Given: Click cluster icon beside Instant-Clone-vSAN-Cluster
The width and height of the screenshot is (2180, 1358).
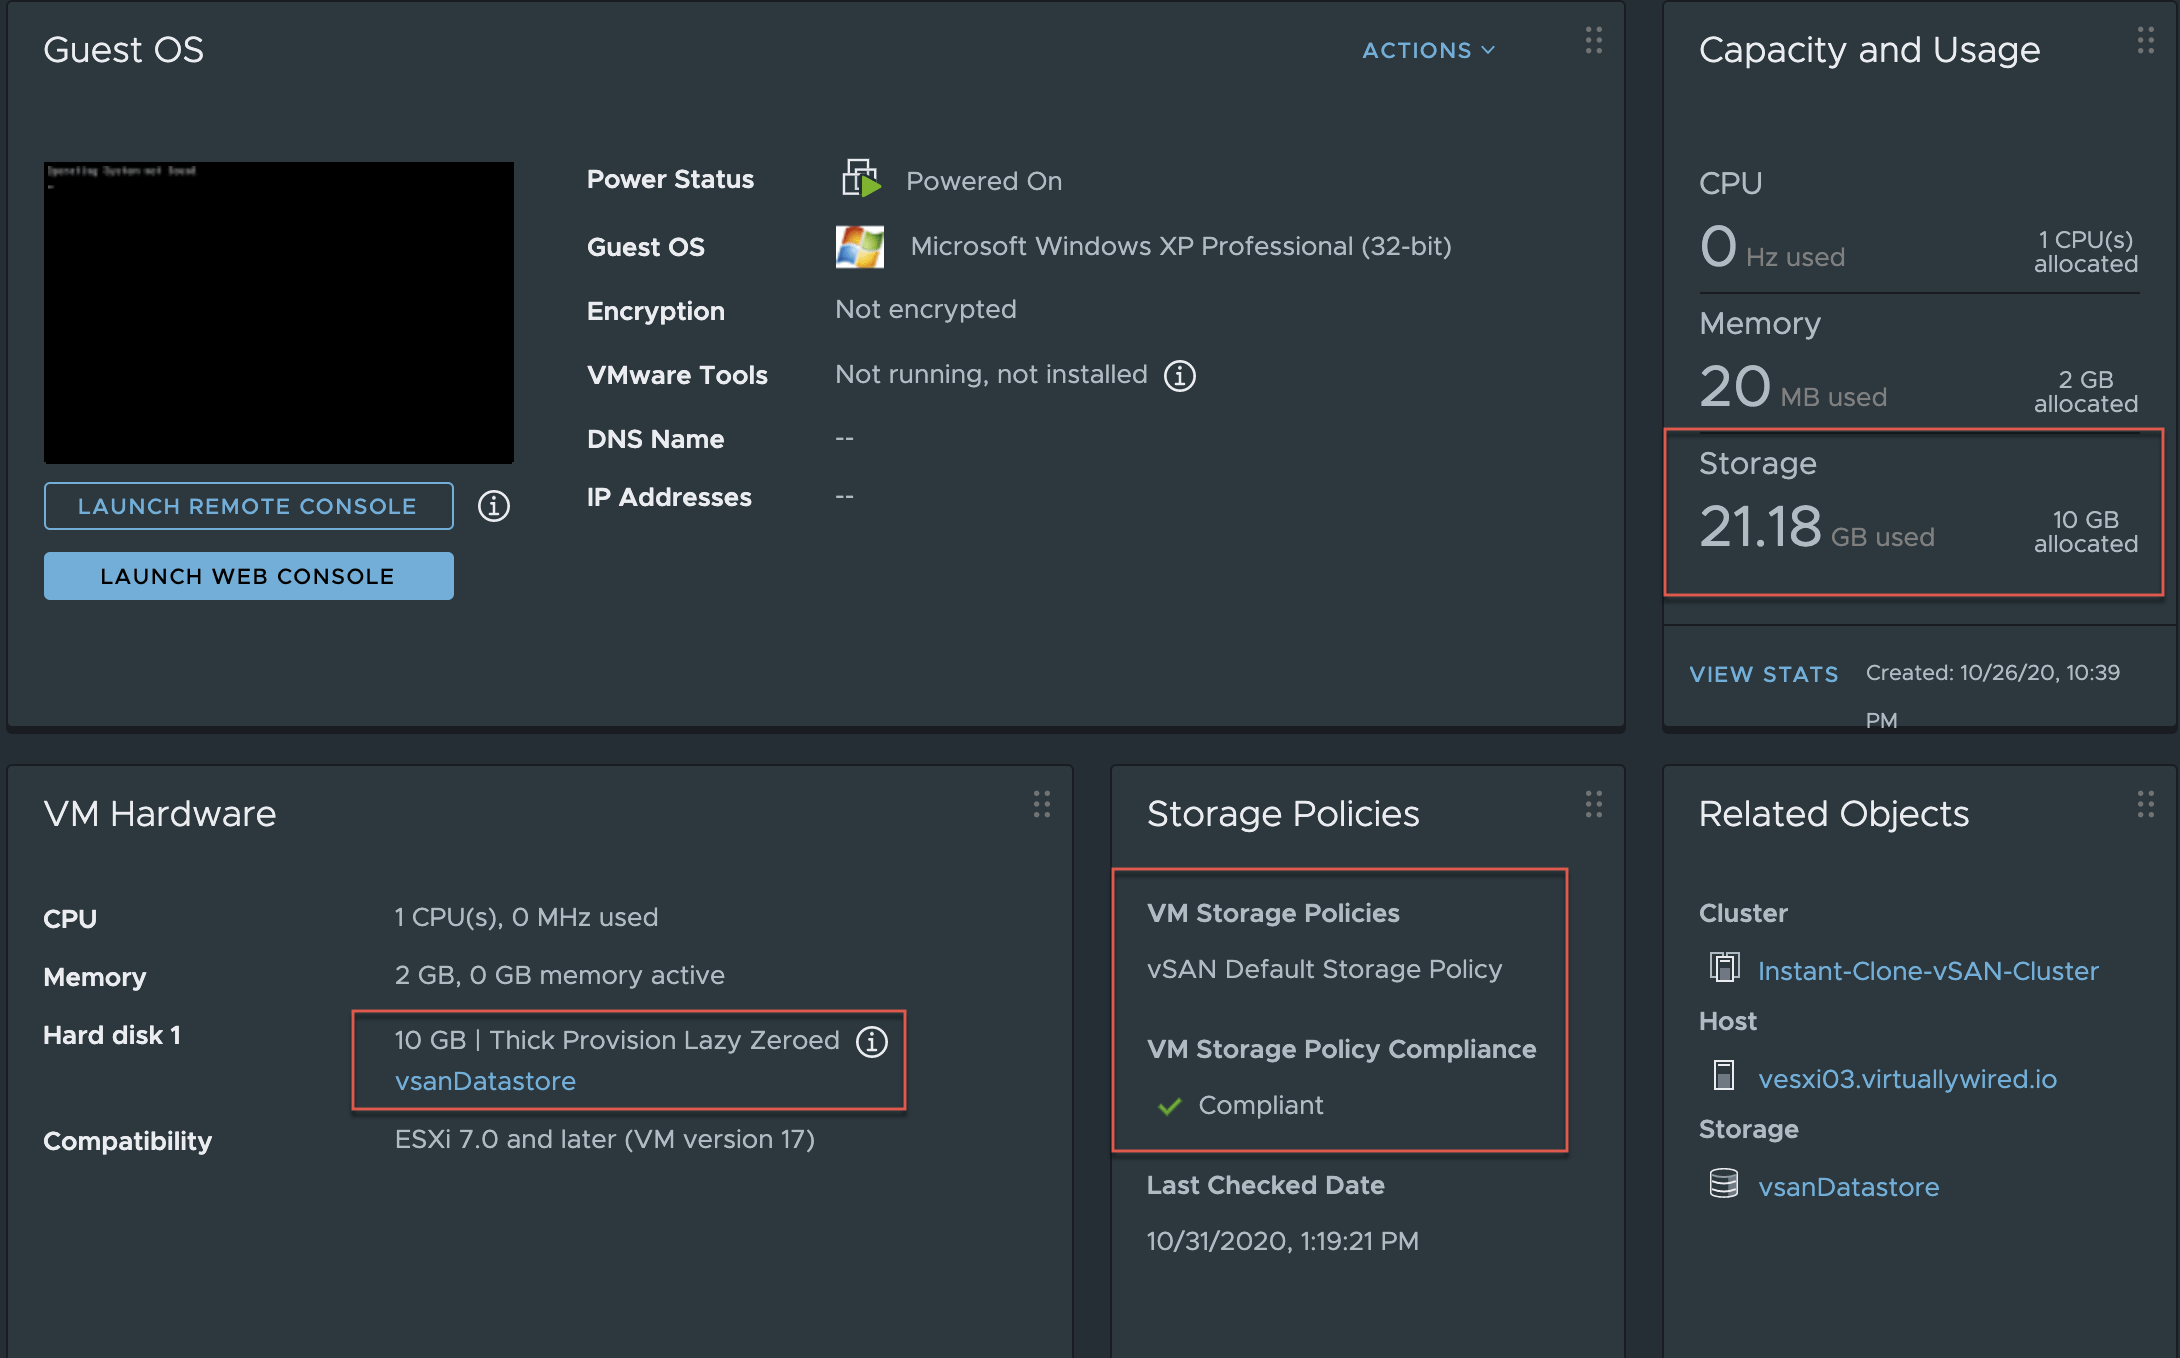Looking at the screenshot, I should tap(1724, 968).
